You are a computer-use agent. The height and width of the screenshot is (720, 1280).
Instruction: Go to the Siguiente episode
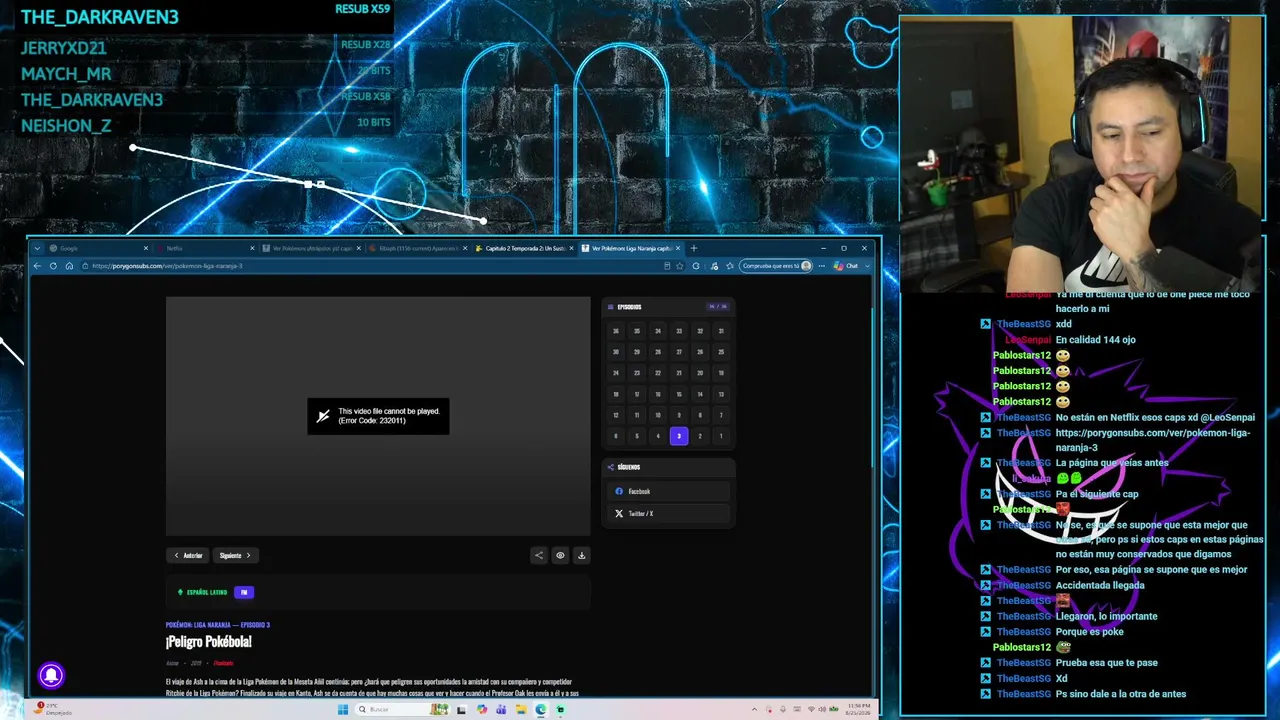coord(235,555)
